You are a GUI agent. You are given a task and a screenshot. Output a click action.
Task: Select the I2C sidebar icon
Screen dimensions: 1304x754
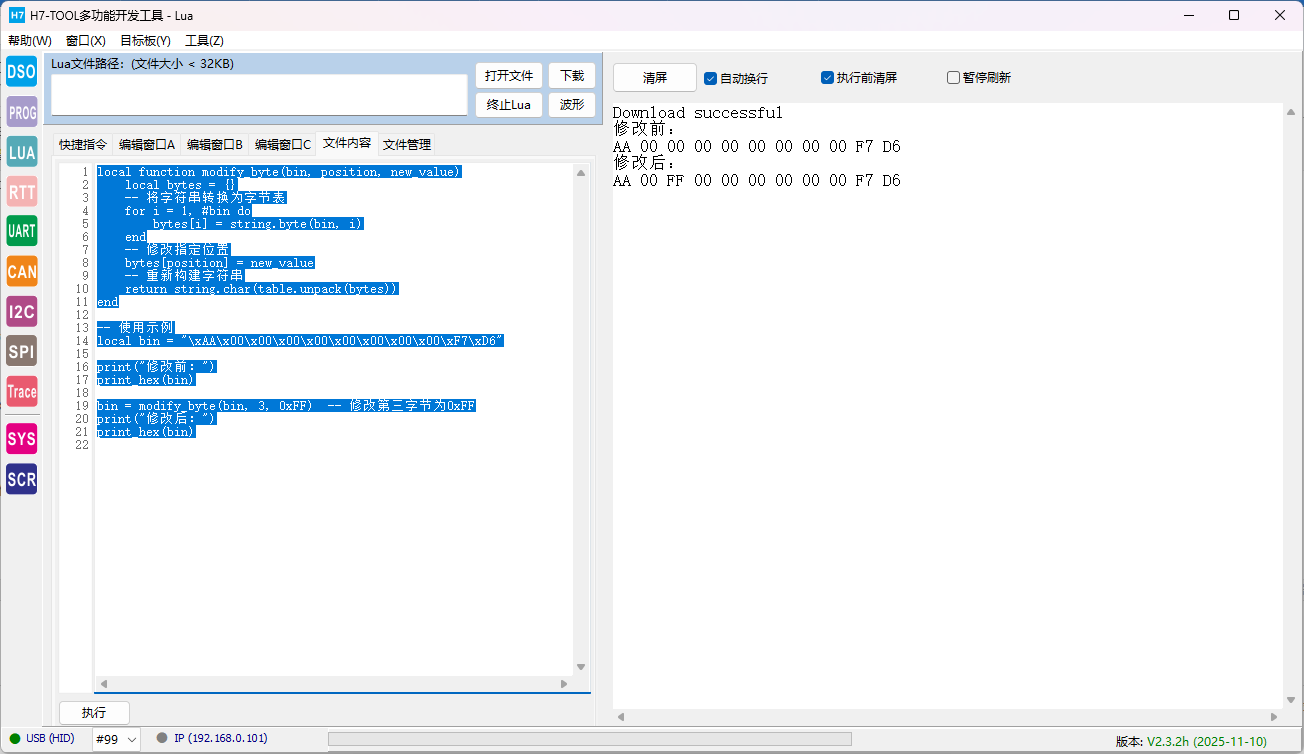point(22,311)
